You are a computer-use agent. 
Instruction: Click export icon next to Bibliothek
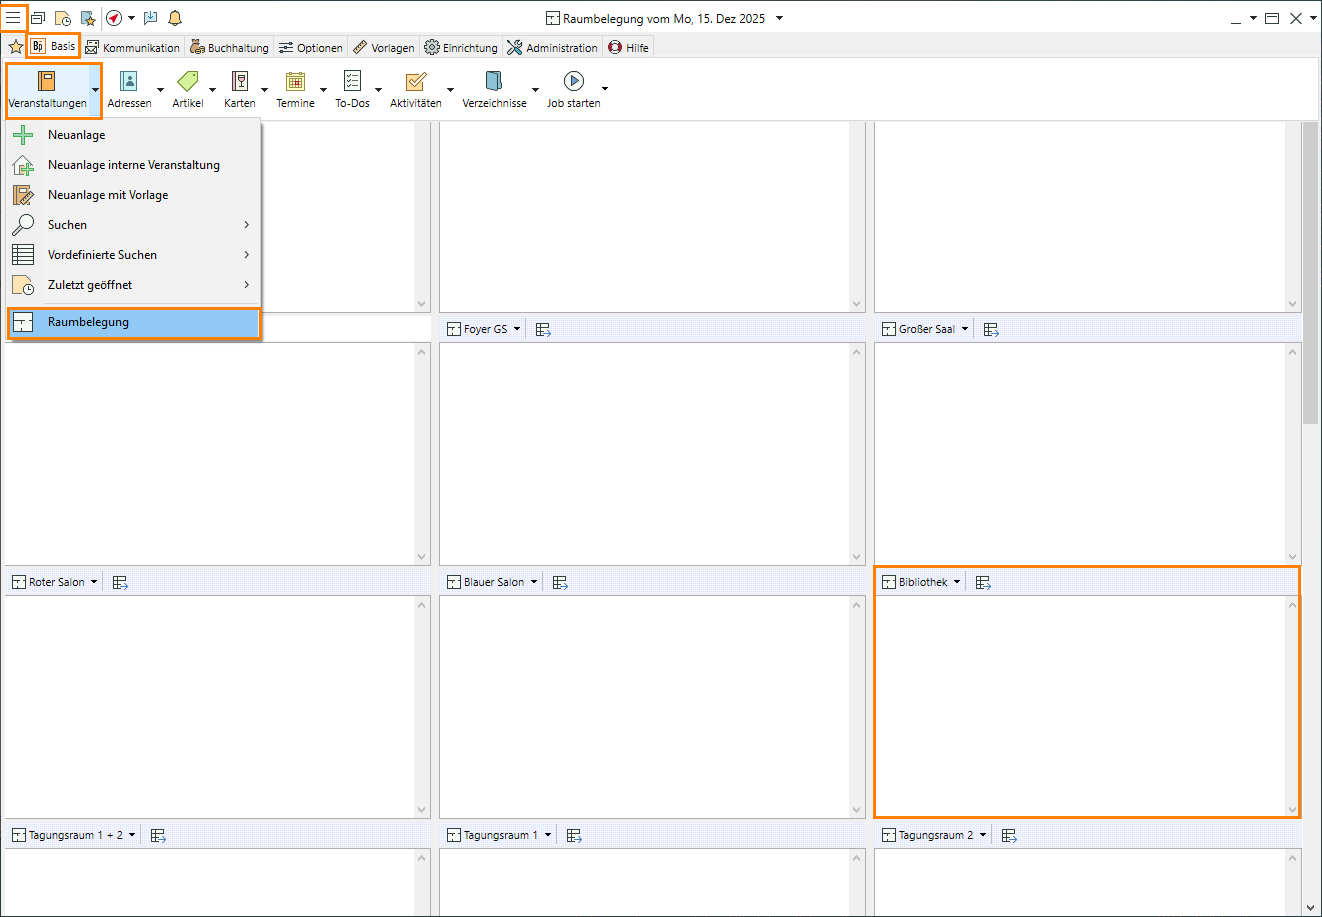(x=983, y=582)
